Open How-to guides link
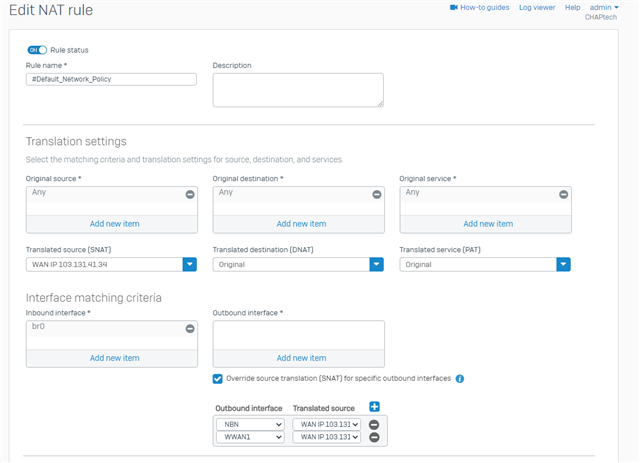The height and width of the screenshot is (463, 640). click(480, 7)
